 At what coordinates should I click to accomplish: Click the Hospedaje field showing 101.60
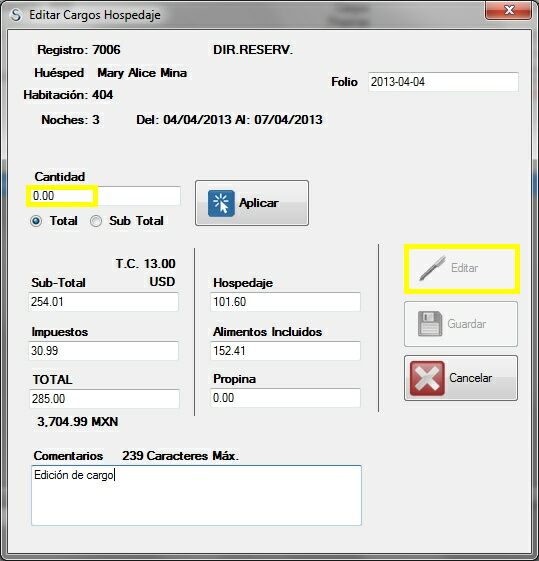(x=285, y=302)
